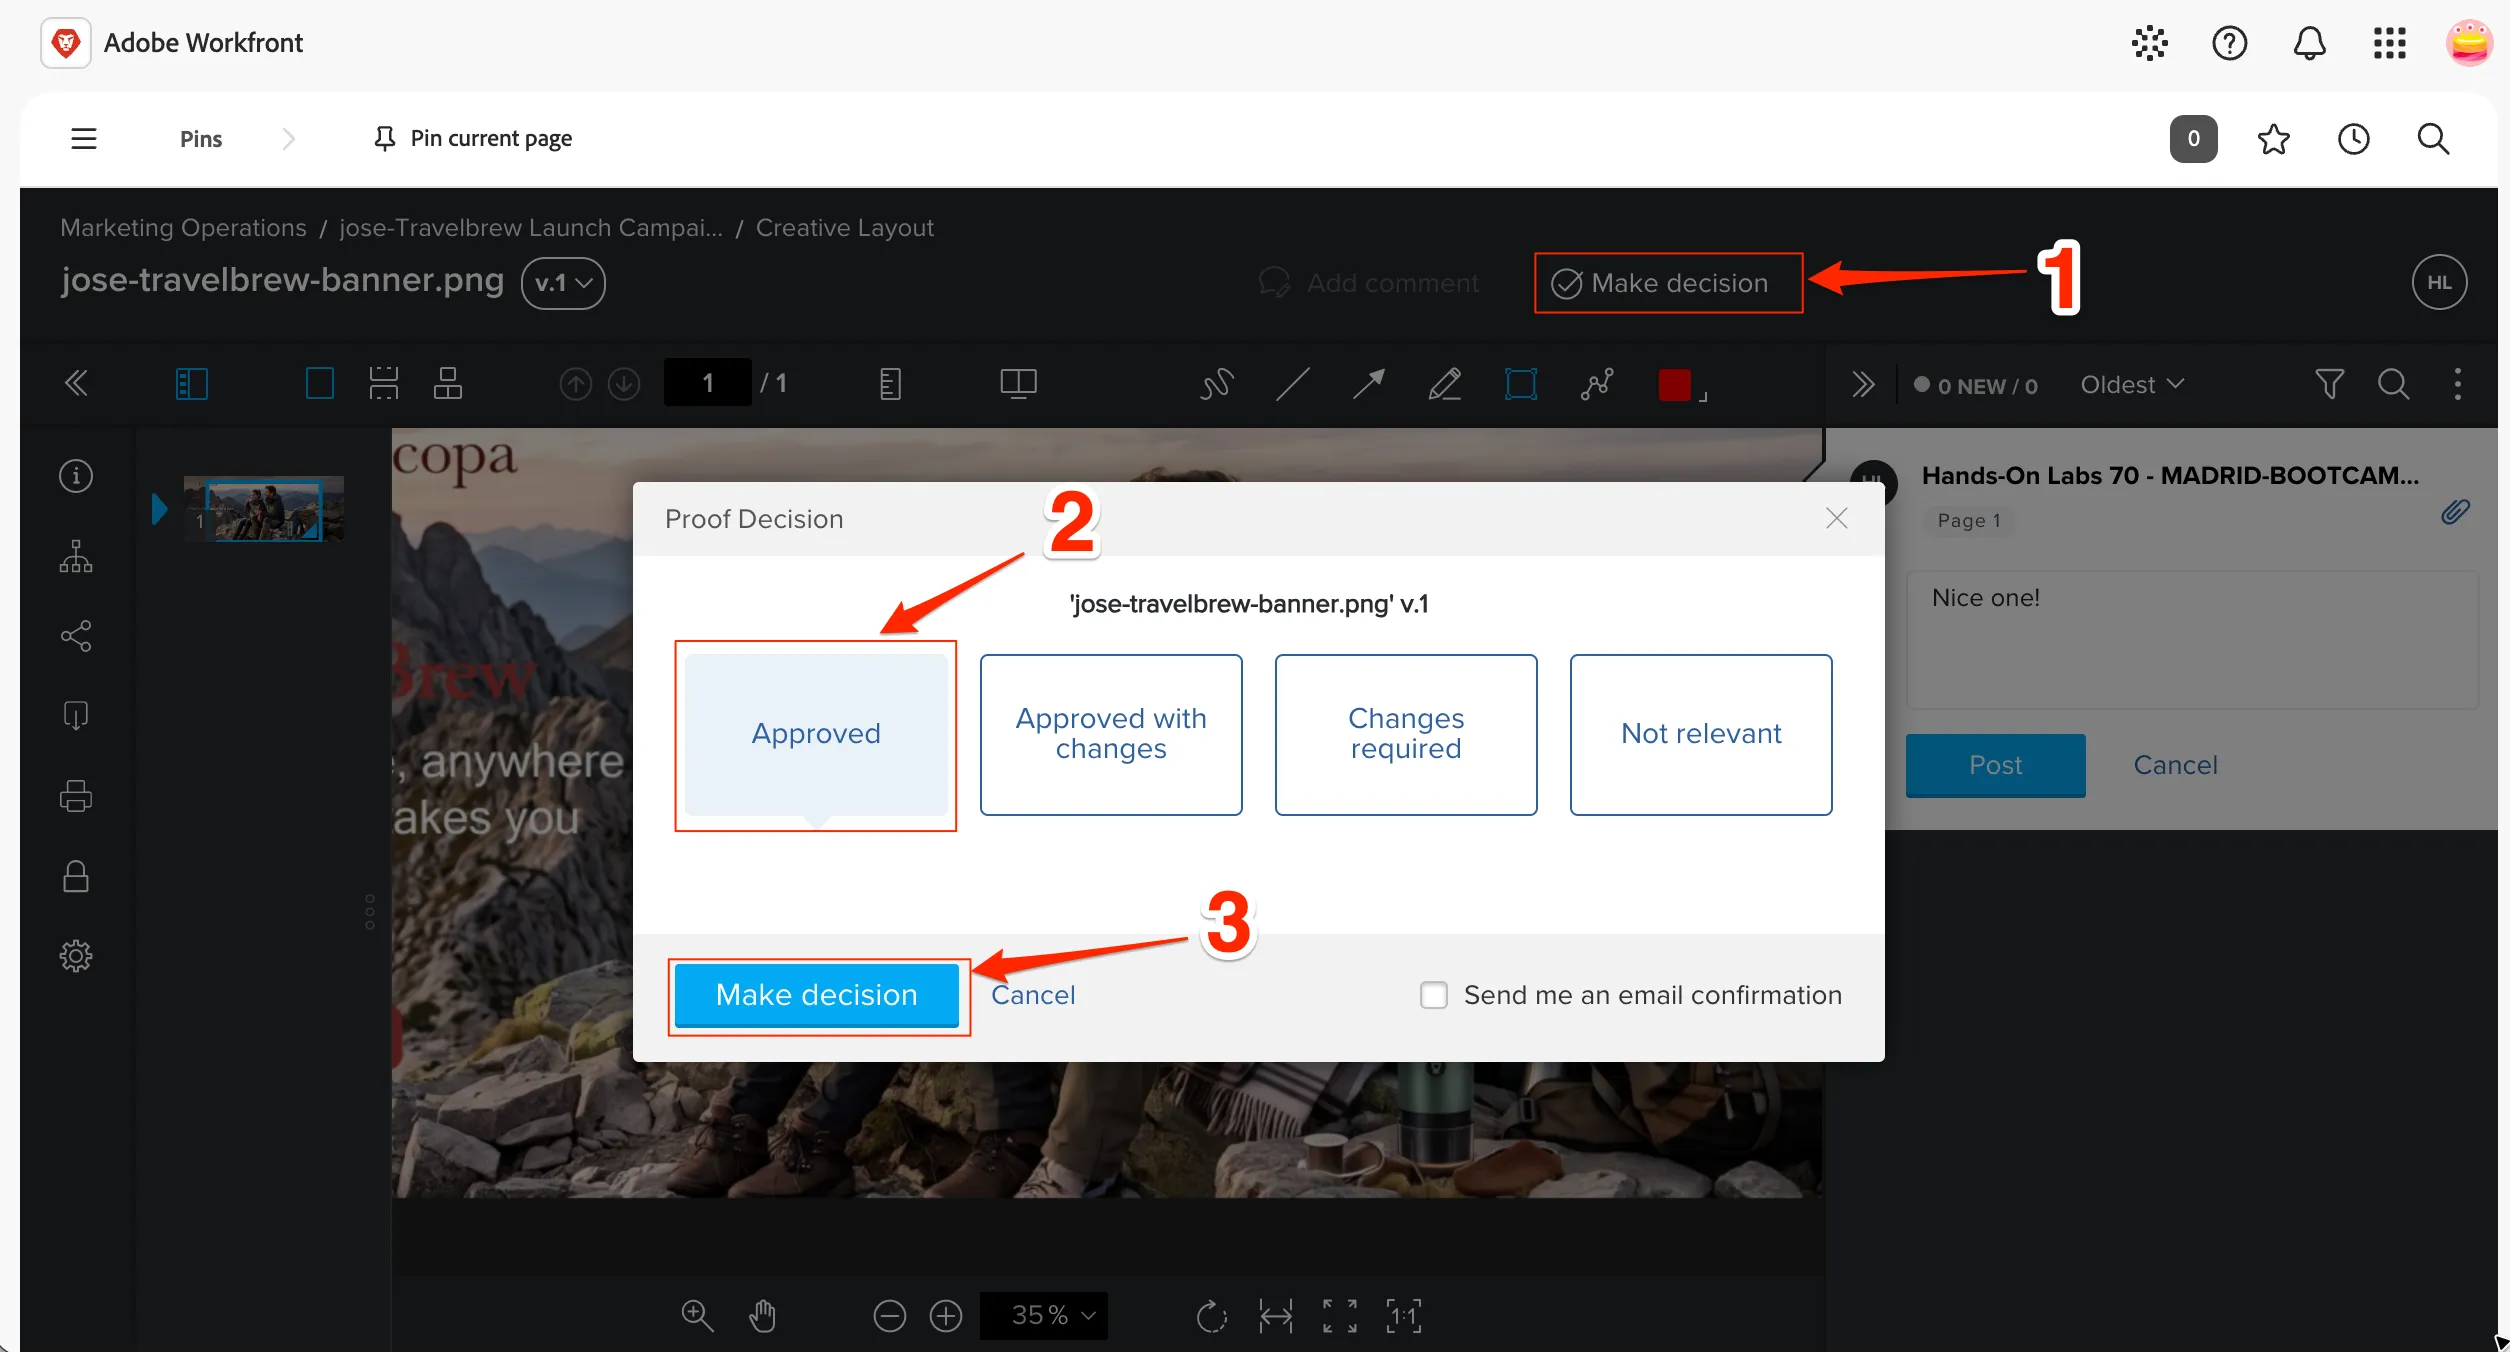The width and height of the screenshot is (2510, 1352).
Task: Open the workflow hierarchy sidebar icon
Action: pos(76,556)
